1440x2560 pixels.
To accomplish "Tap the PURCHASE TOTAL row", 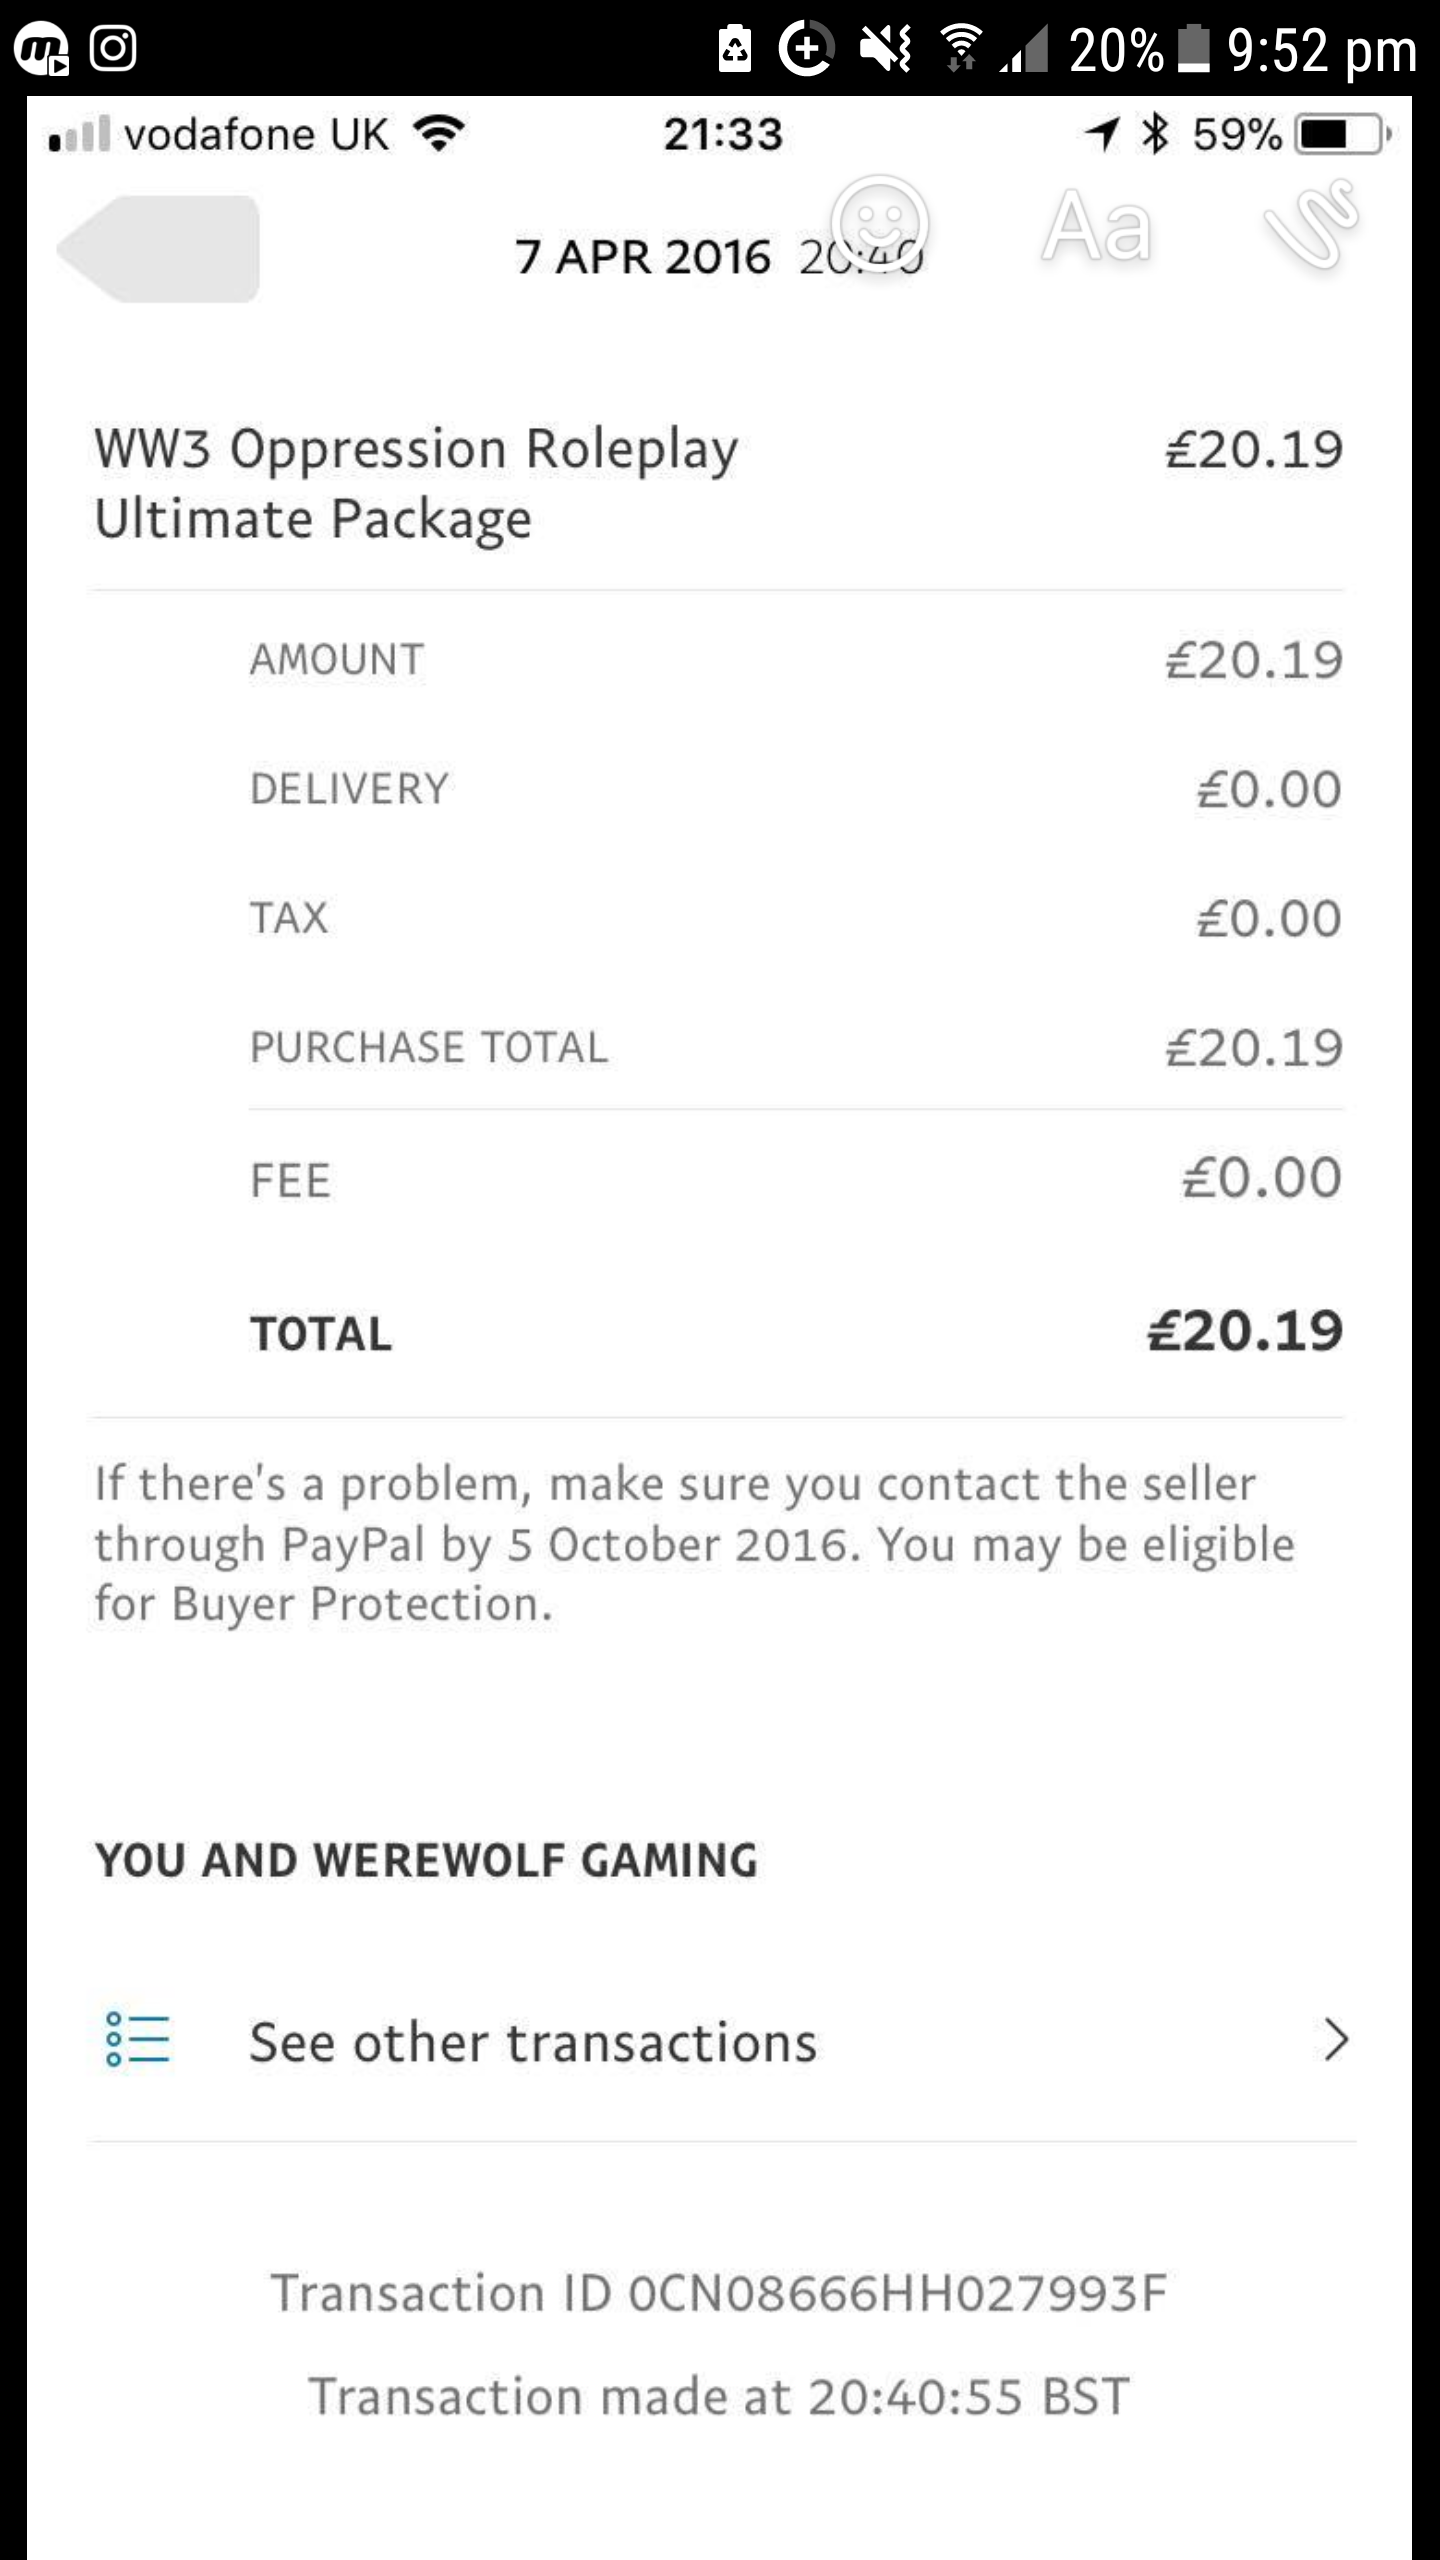I will (796, 1047).
